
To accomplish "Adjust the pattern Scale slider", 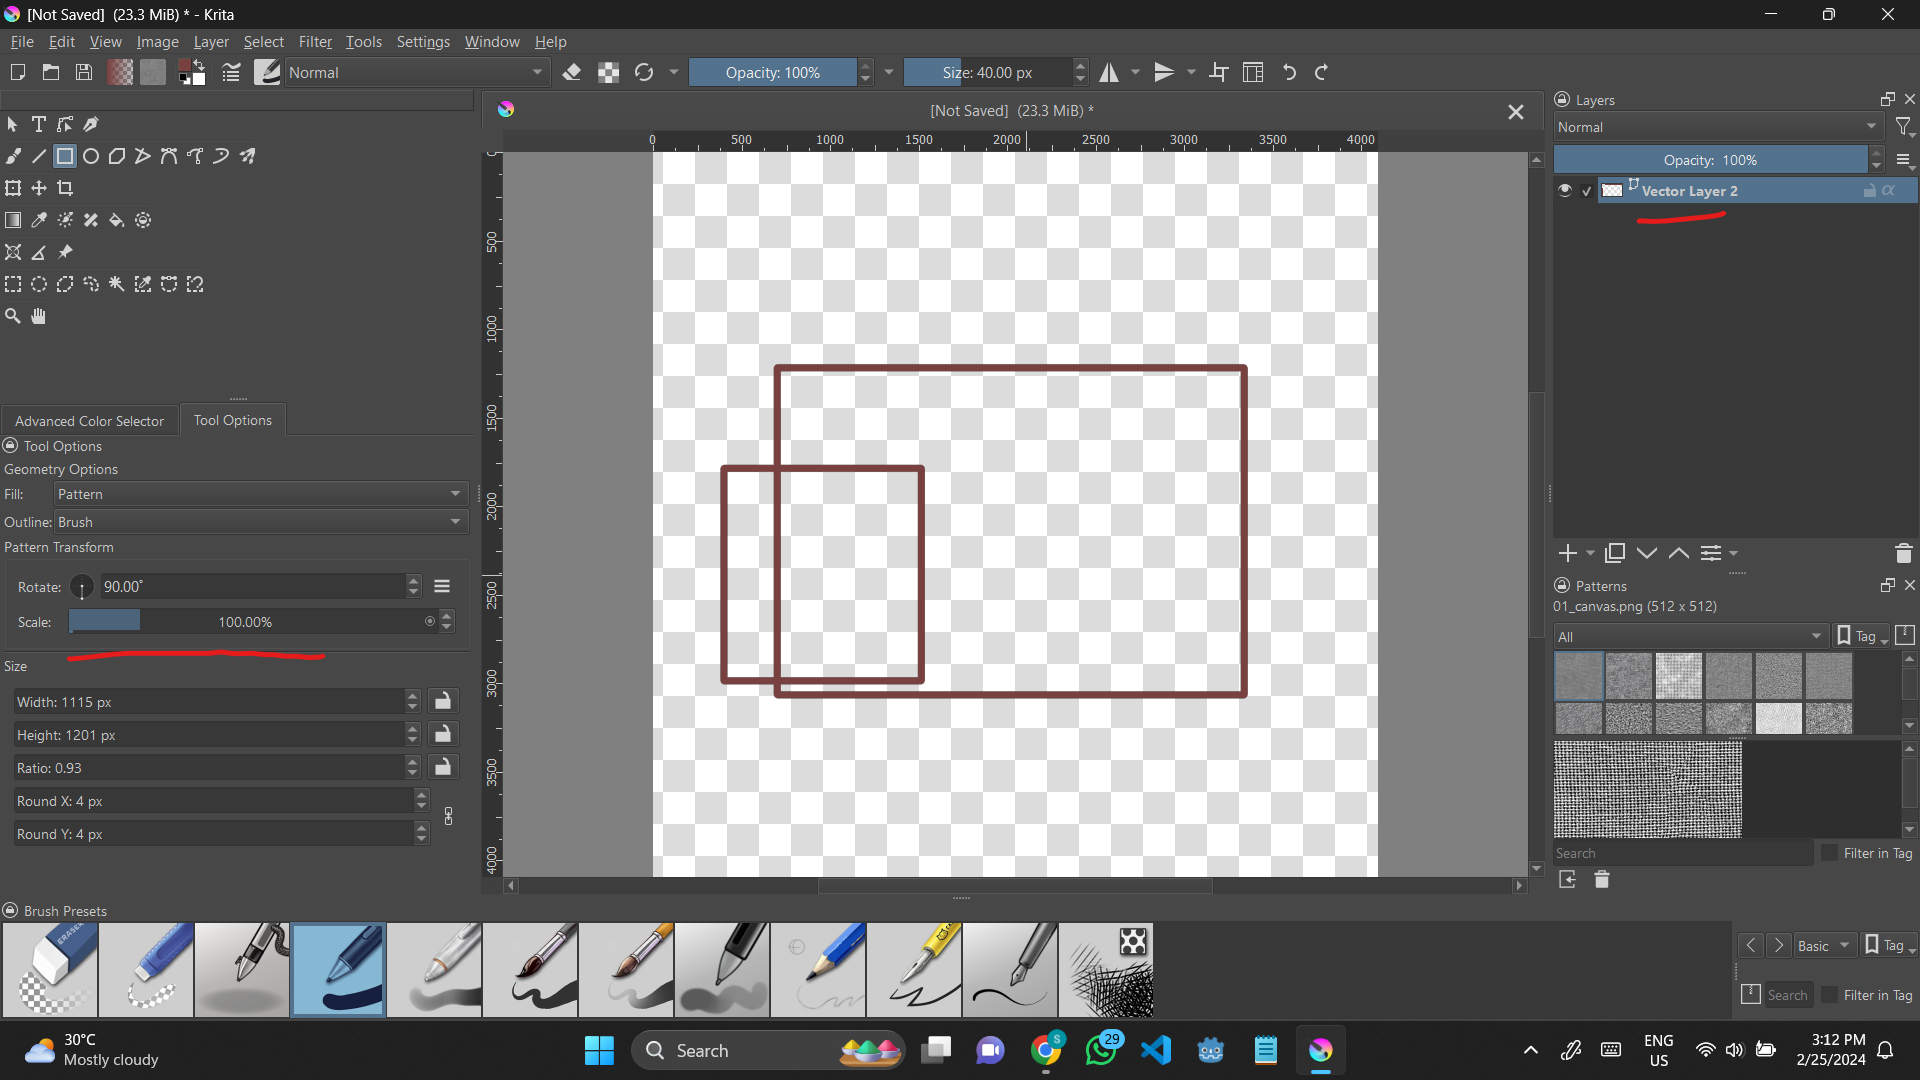I will click(x=245, y=622).
